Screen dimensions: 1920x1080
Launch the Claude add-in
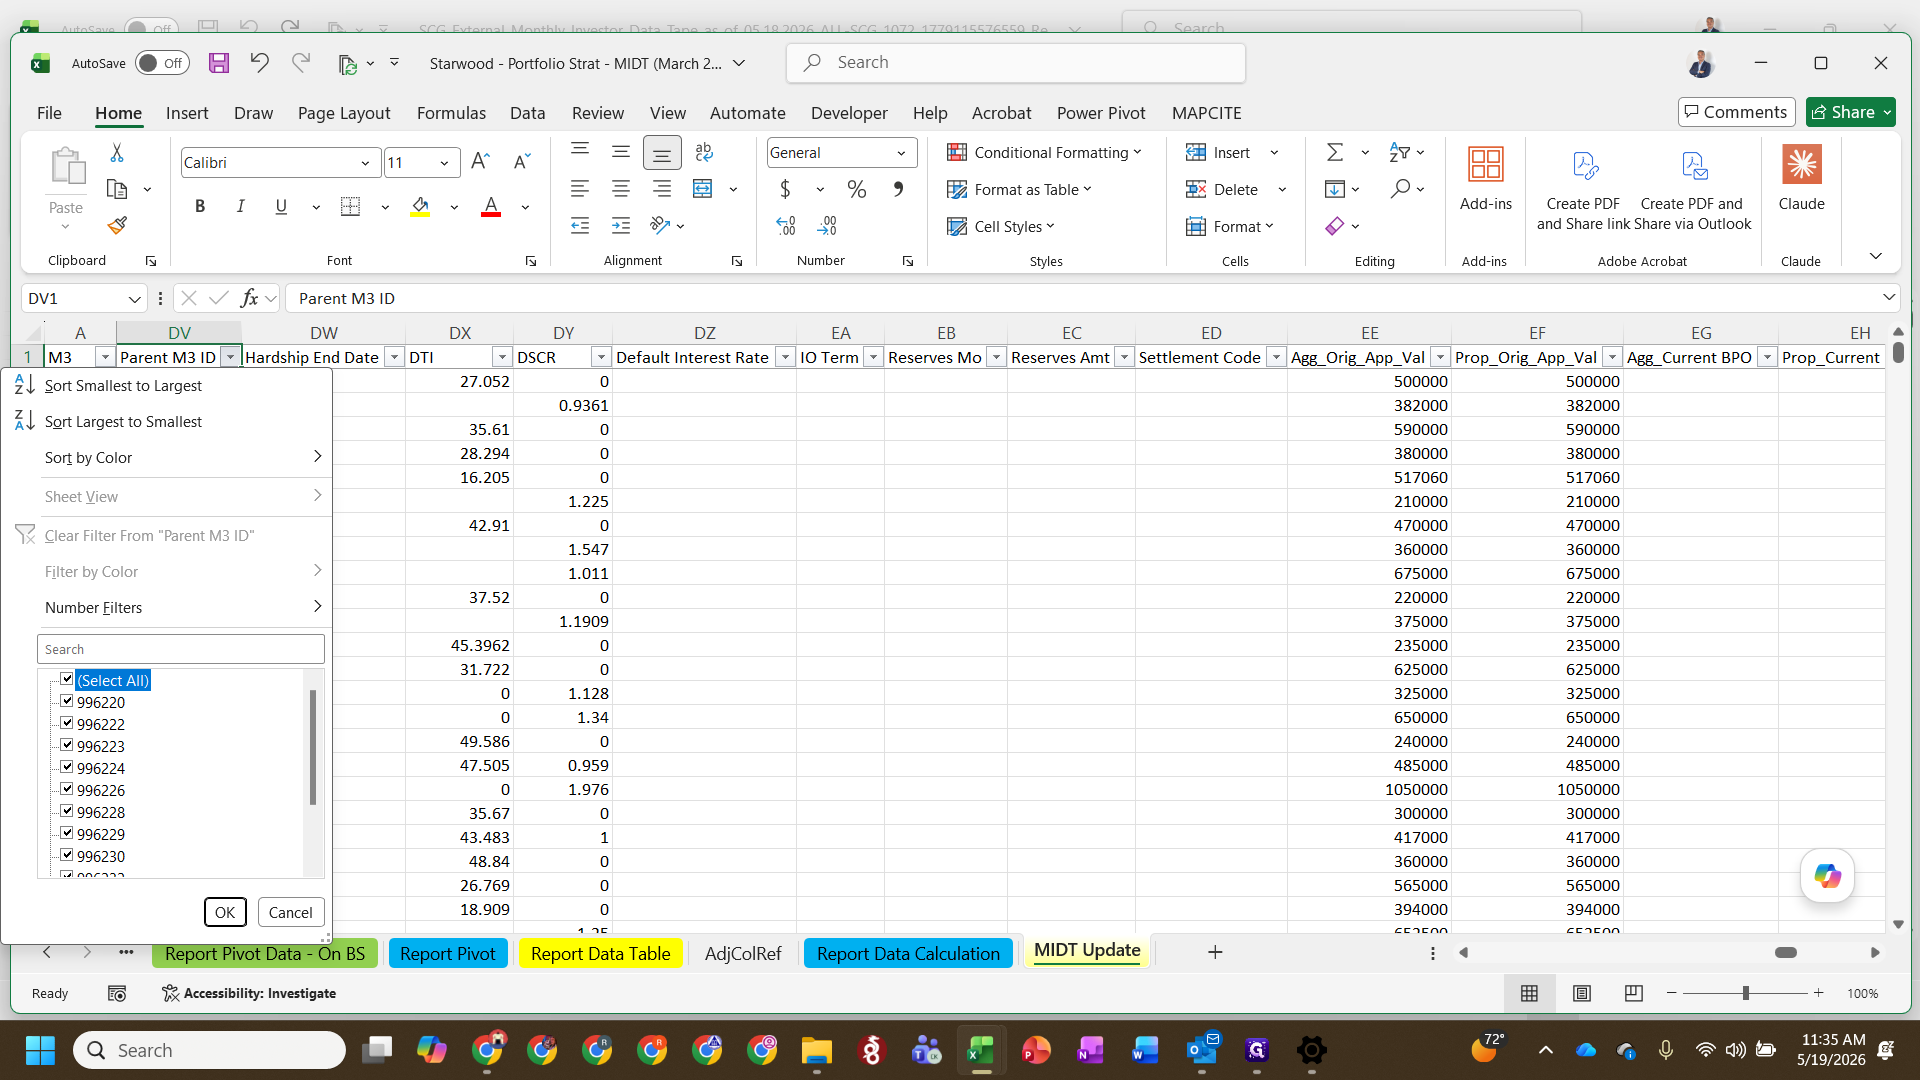click(x=1801, y=178)
